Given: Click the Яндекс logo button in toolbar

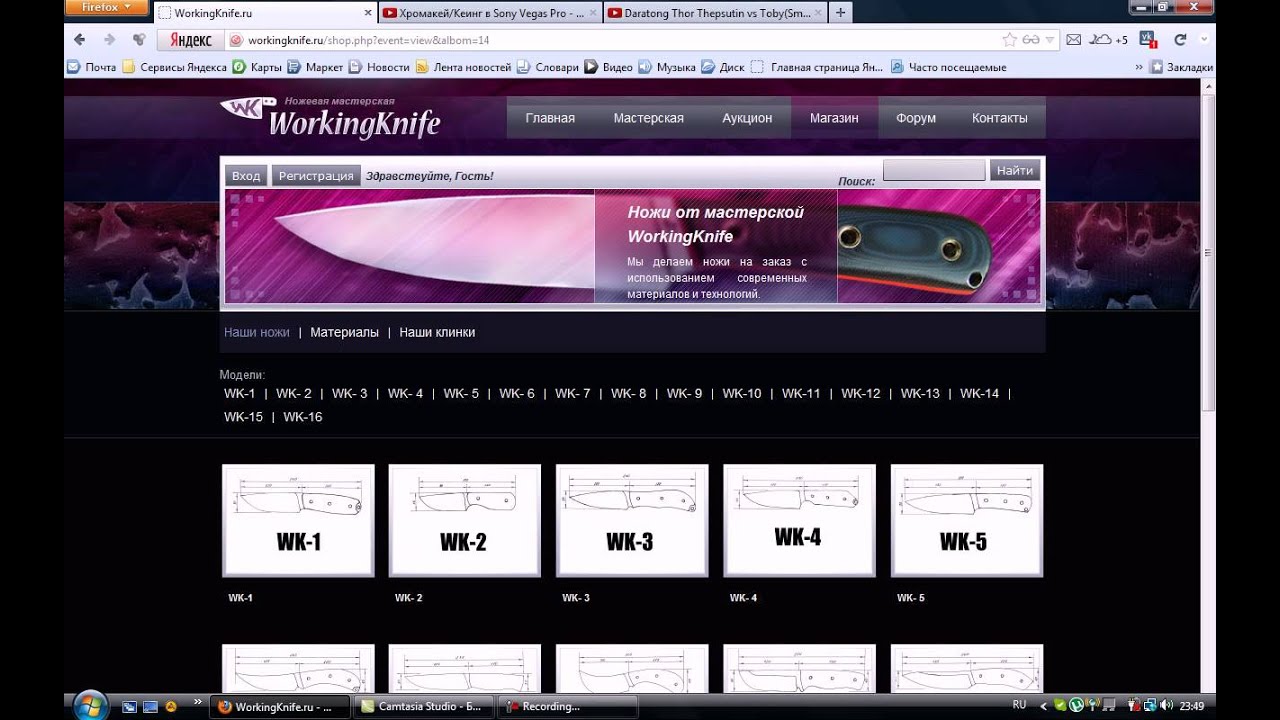Looking at the screenshot, I should tap(190, 40).
